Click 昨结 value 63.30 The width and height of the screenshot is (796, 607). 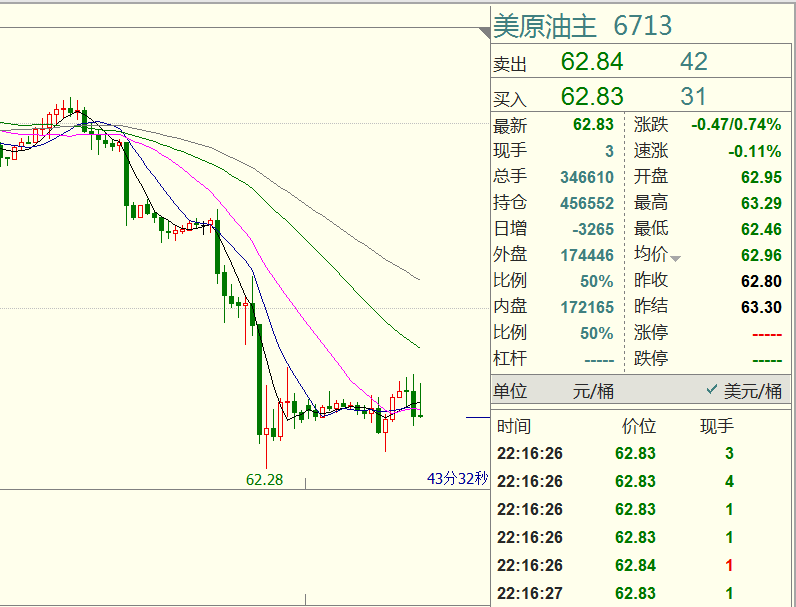click(761, 308)
